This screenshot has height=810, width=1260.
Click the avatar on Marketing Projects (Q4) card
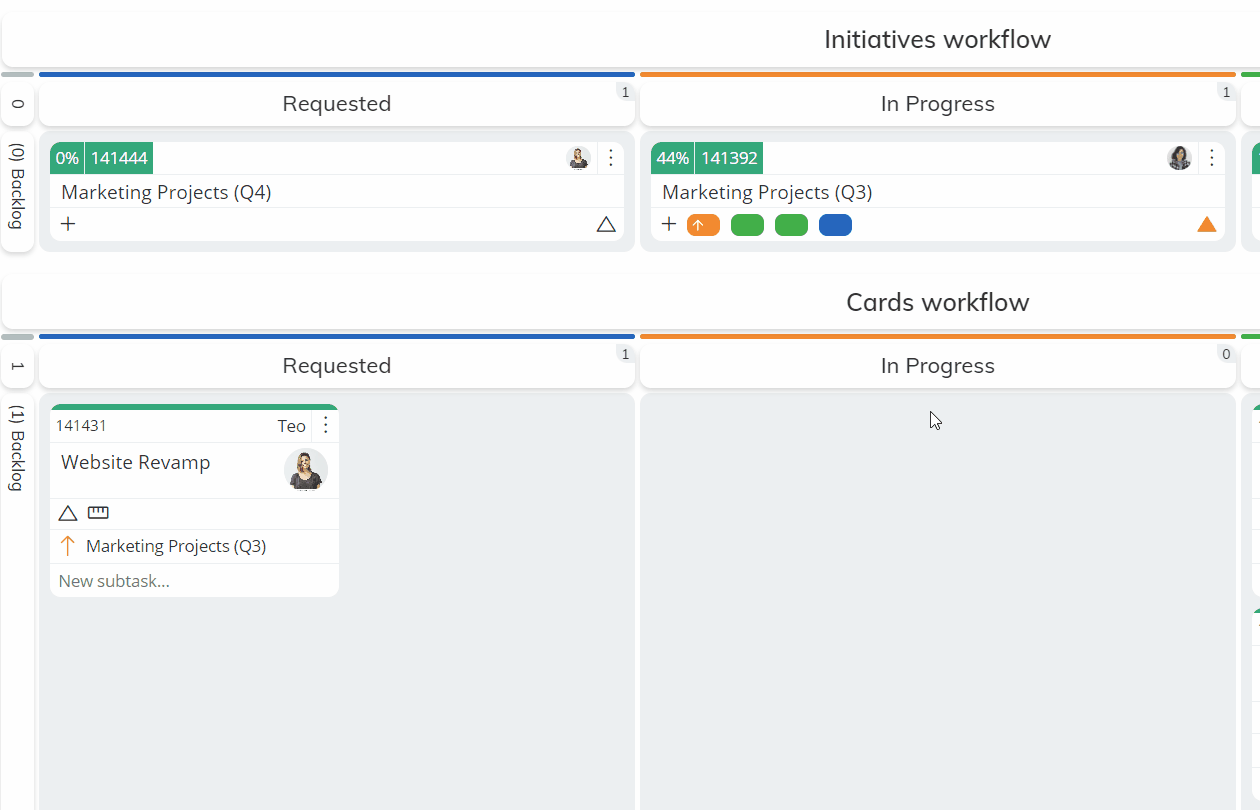coord(578,157)
